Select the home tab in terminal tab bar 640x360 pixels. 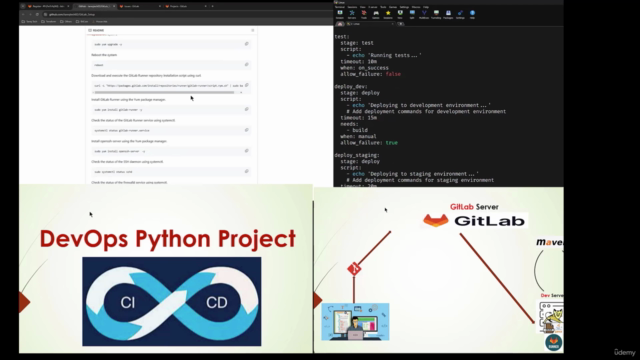pos(340,24)
